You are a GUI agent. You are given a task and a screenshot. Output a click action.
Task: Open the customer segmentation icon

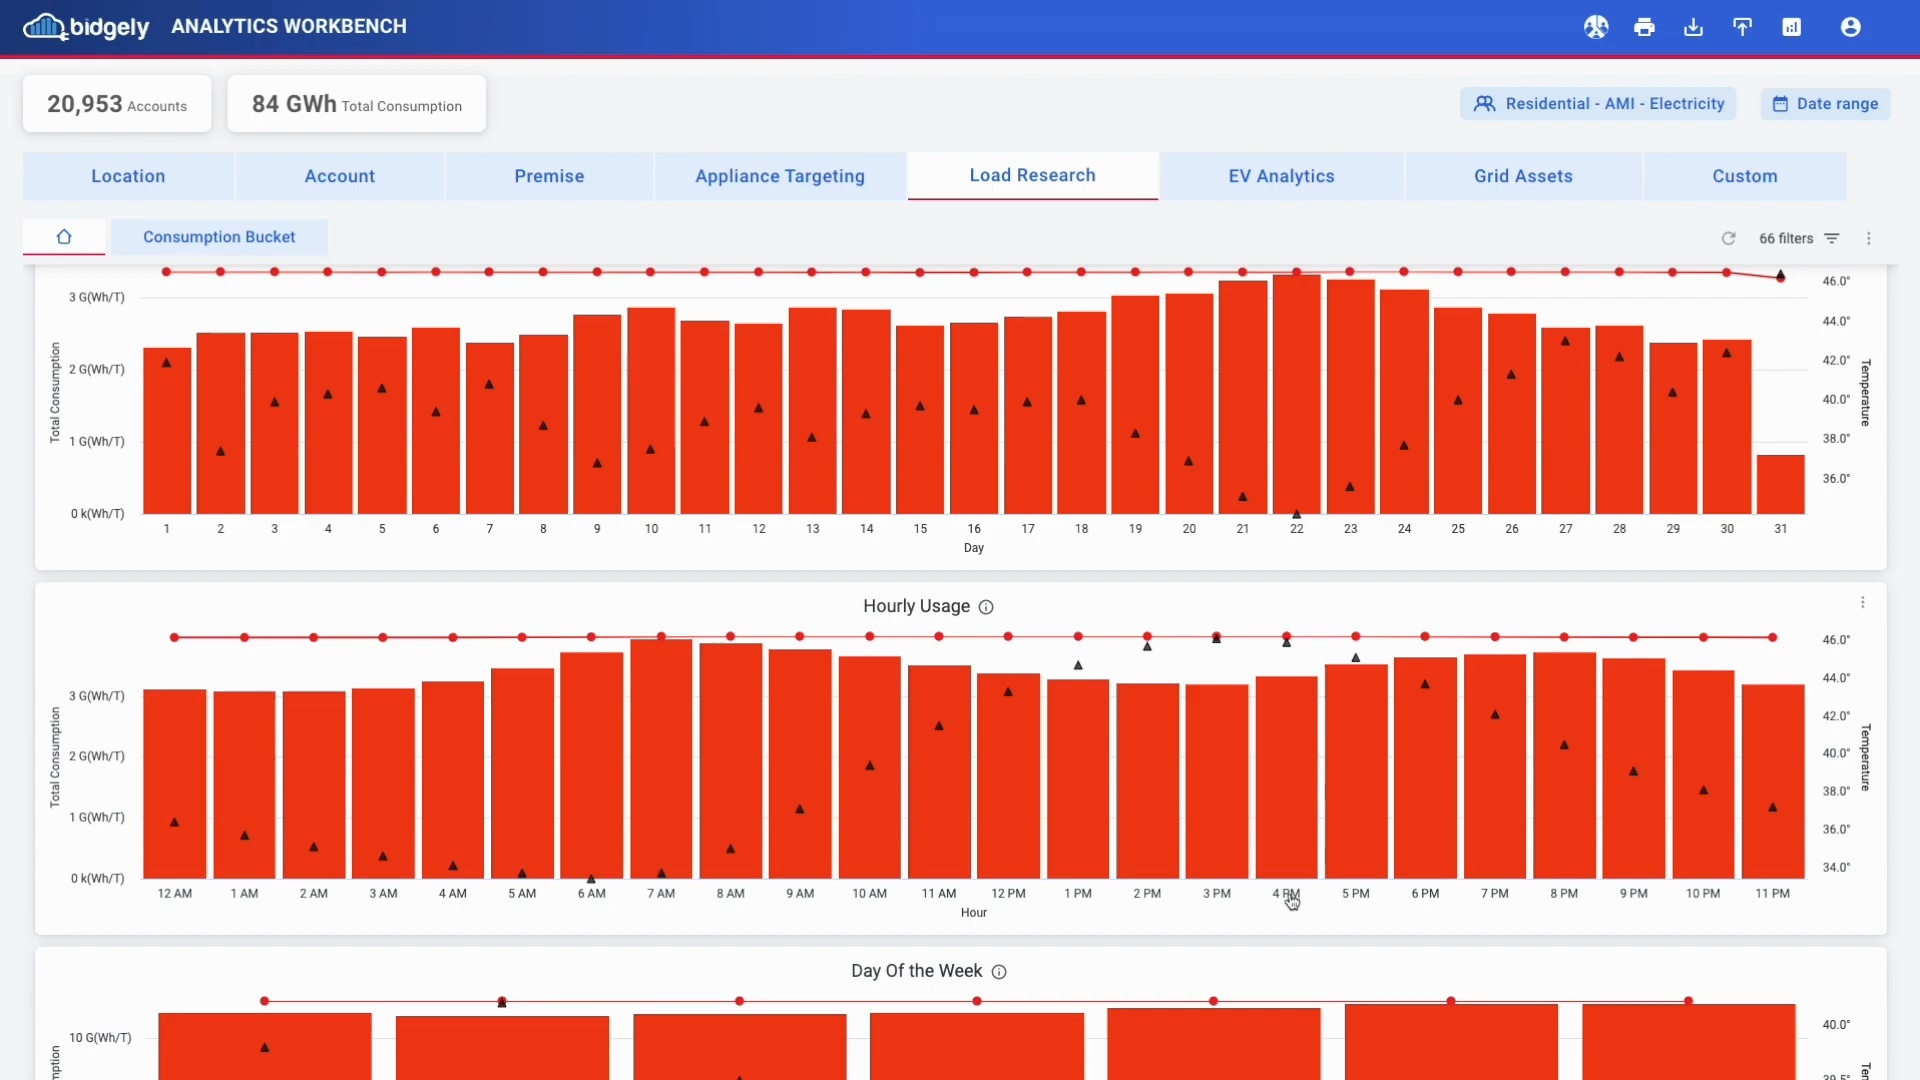(x=1596, y=27)
